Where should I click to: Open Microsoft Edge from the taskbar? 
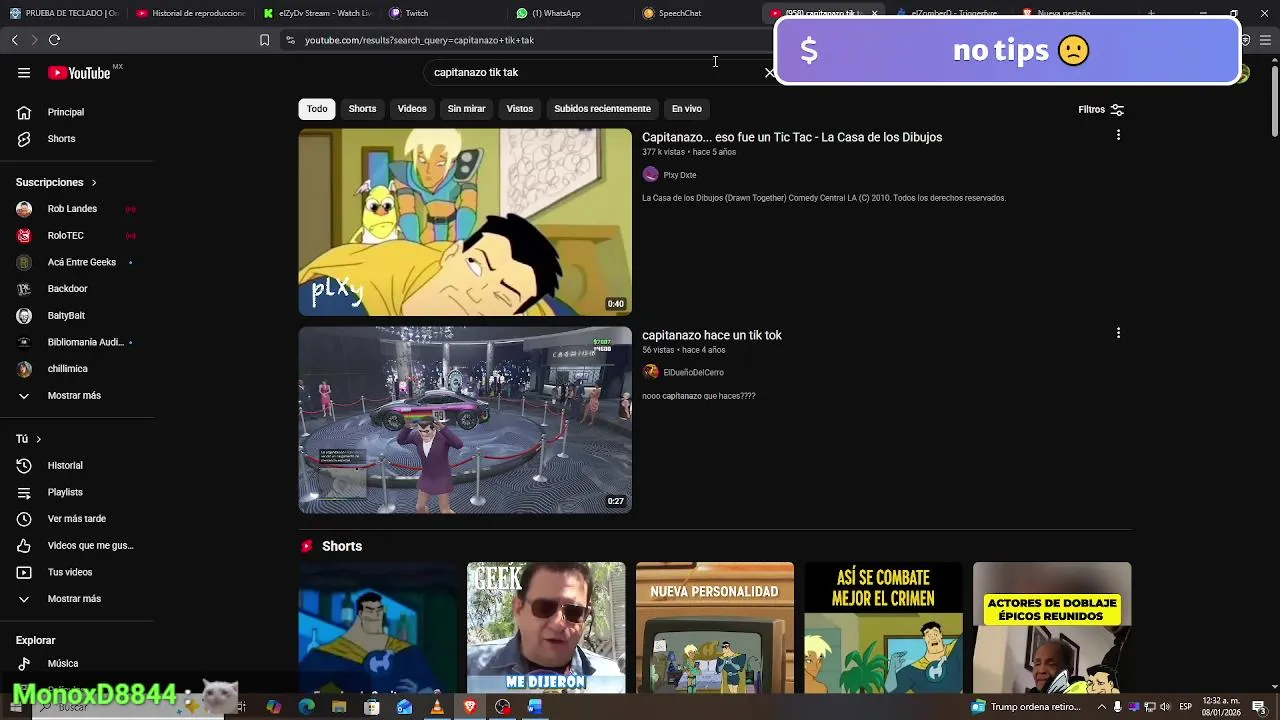pos(306,707)
